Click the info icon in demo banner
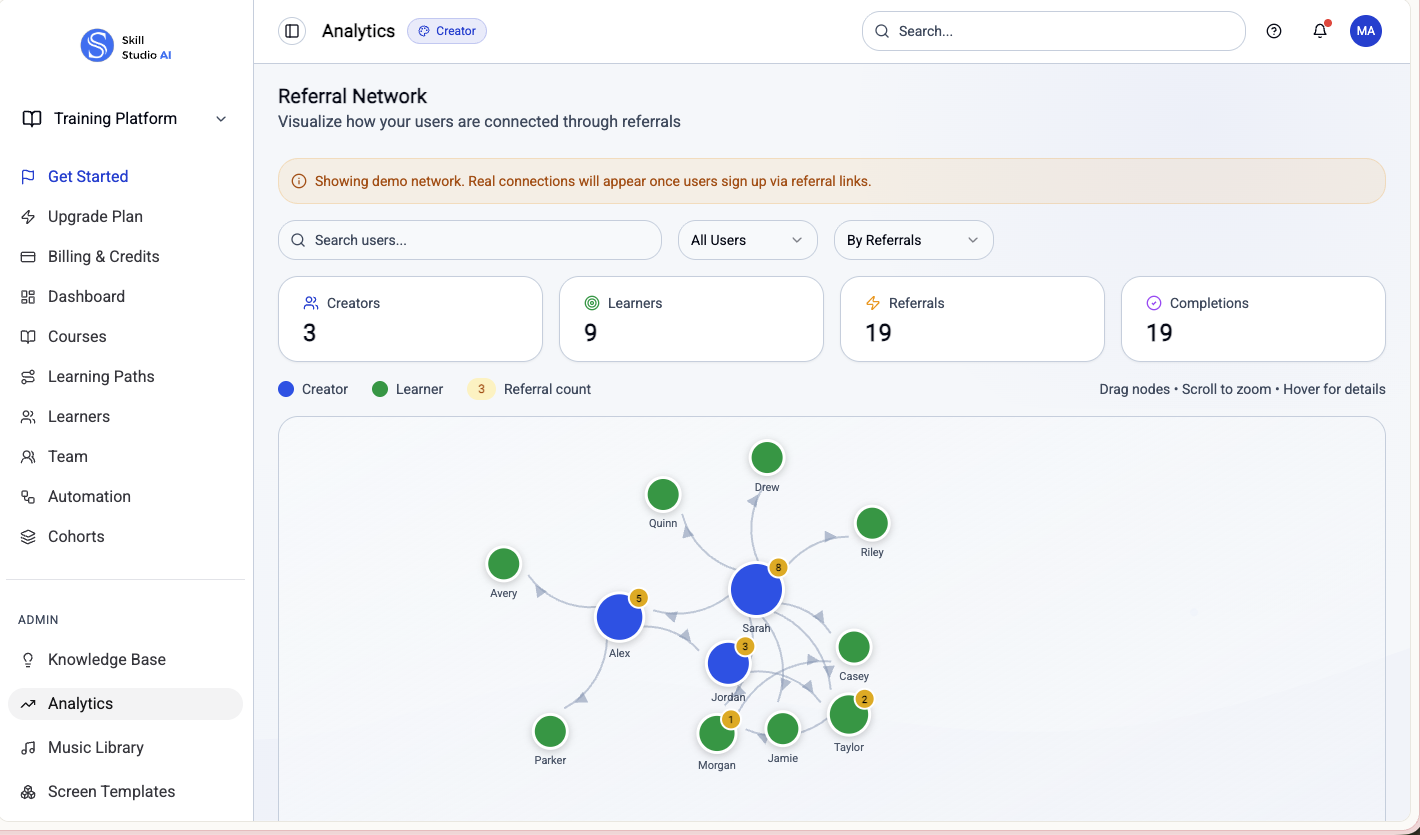 298,181
